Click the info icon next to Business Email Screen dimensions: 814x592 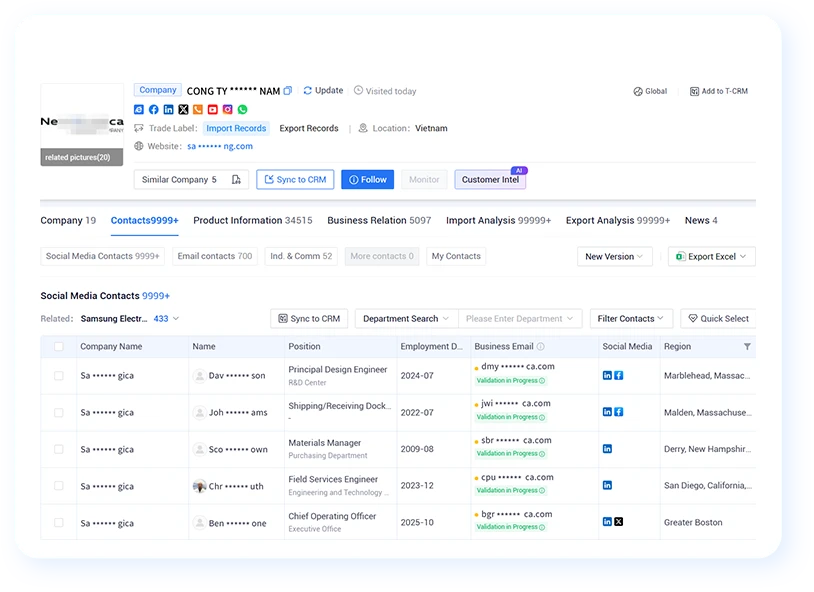[540, 346]
